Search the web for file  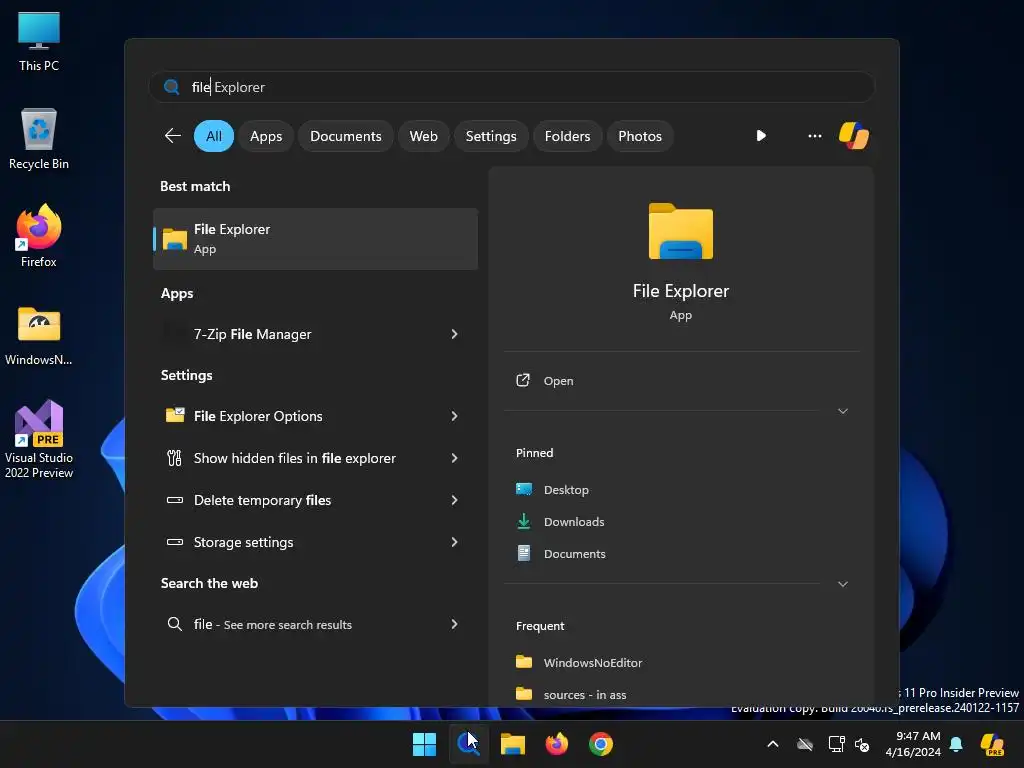tap(315, 624)
